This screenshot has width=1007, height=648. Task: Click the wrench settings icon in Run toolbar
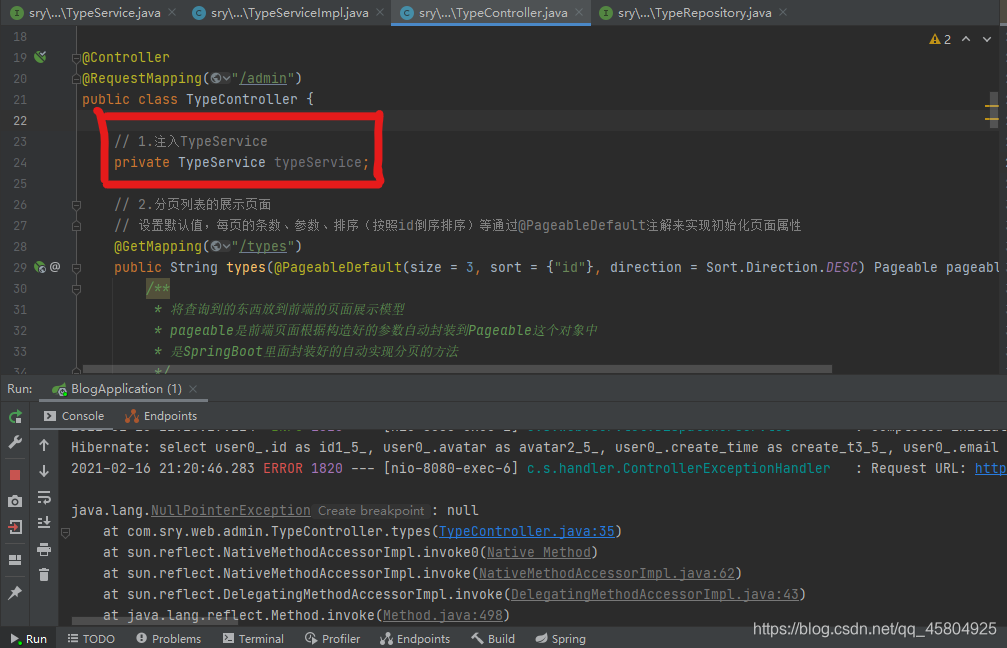tap(15, 442)
